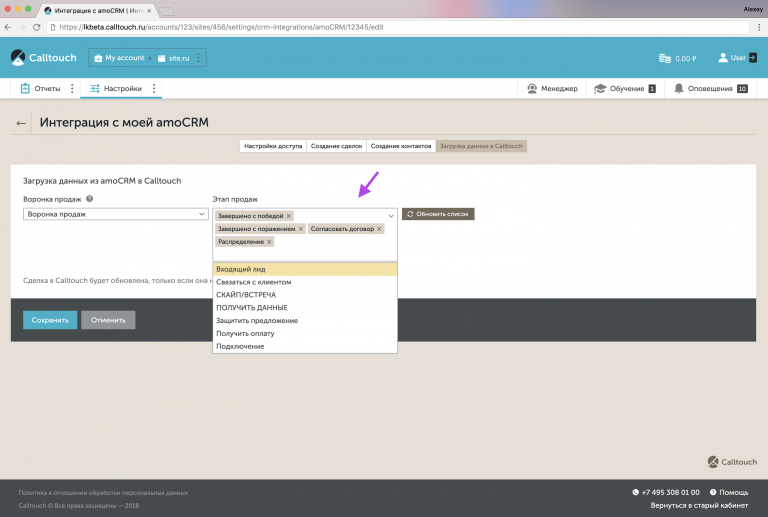The height and width of the screenshot is (517, 768).
Task: Show help tooltip for Воронка продаж
Action: pos(90,199)
